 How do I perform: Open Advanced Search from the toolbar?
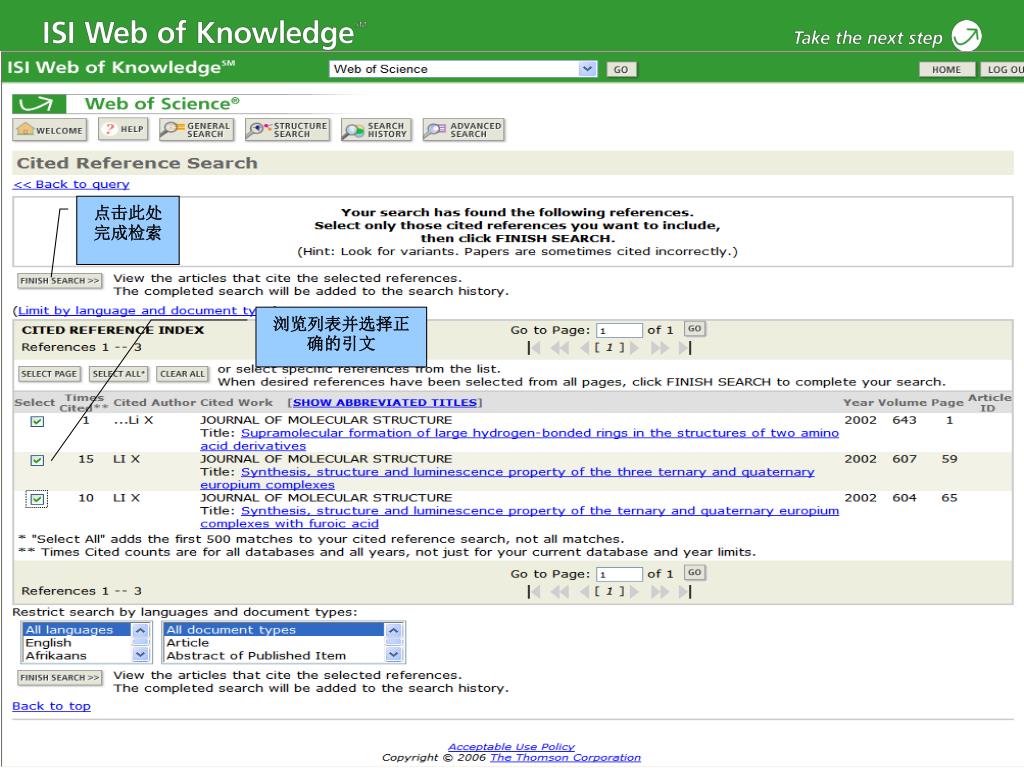coord(464,129)
